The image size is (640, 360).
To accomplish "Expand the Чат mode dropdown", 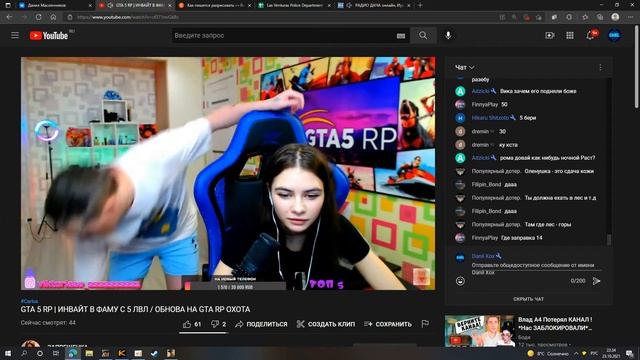I will [x=464, y=67].
